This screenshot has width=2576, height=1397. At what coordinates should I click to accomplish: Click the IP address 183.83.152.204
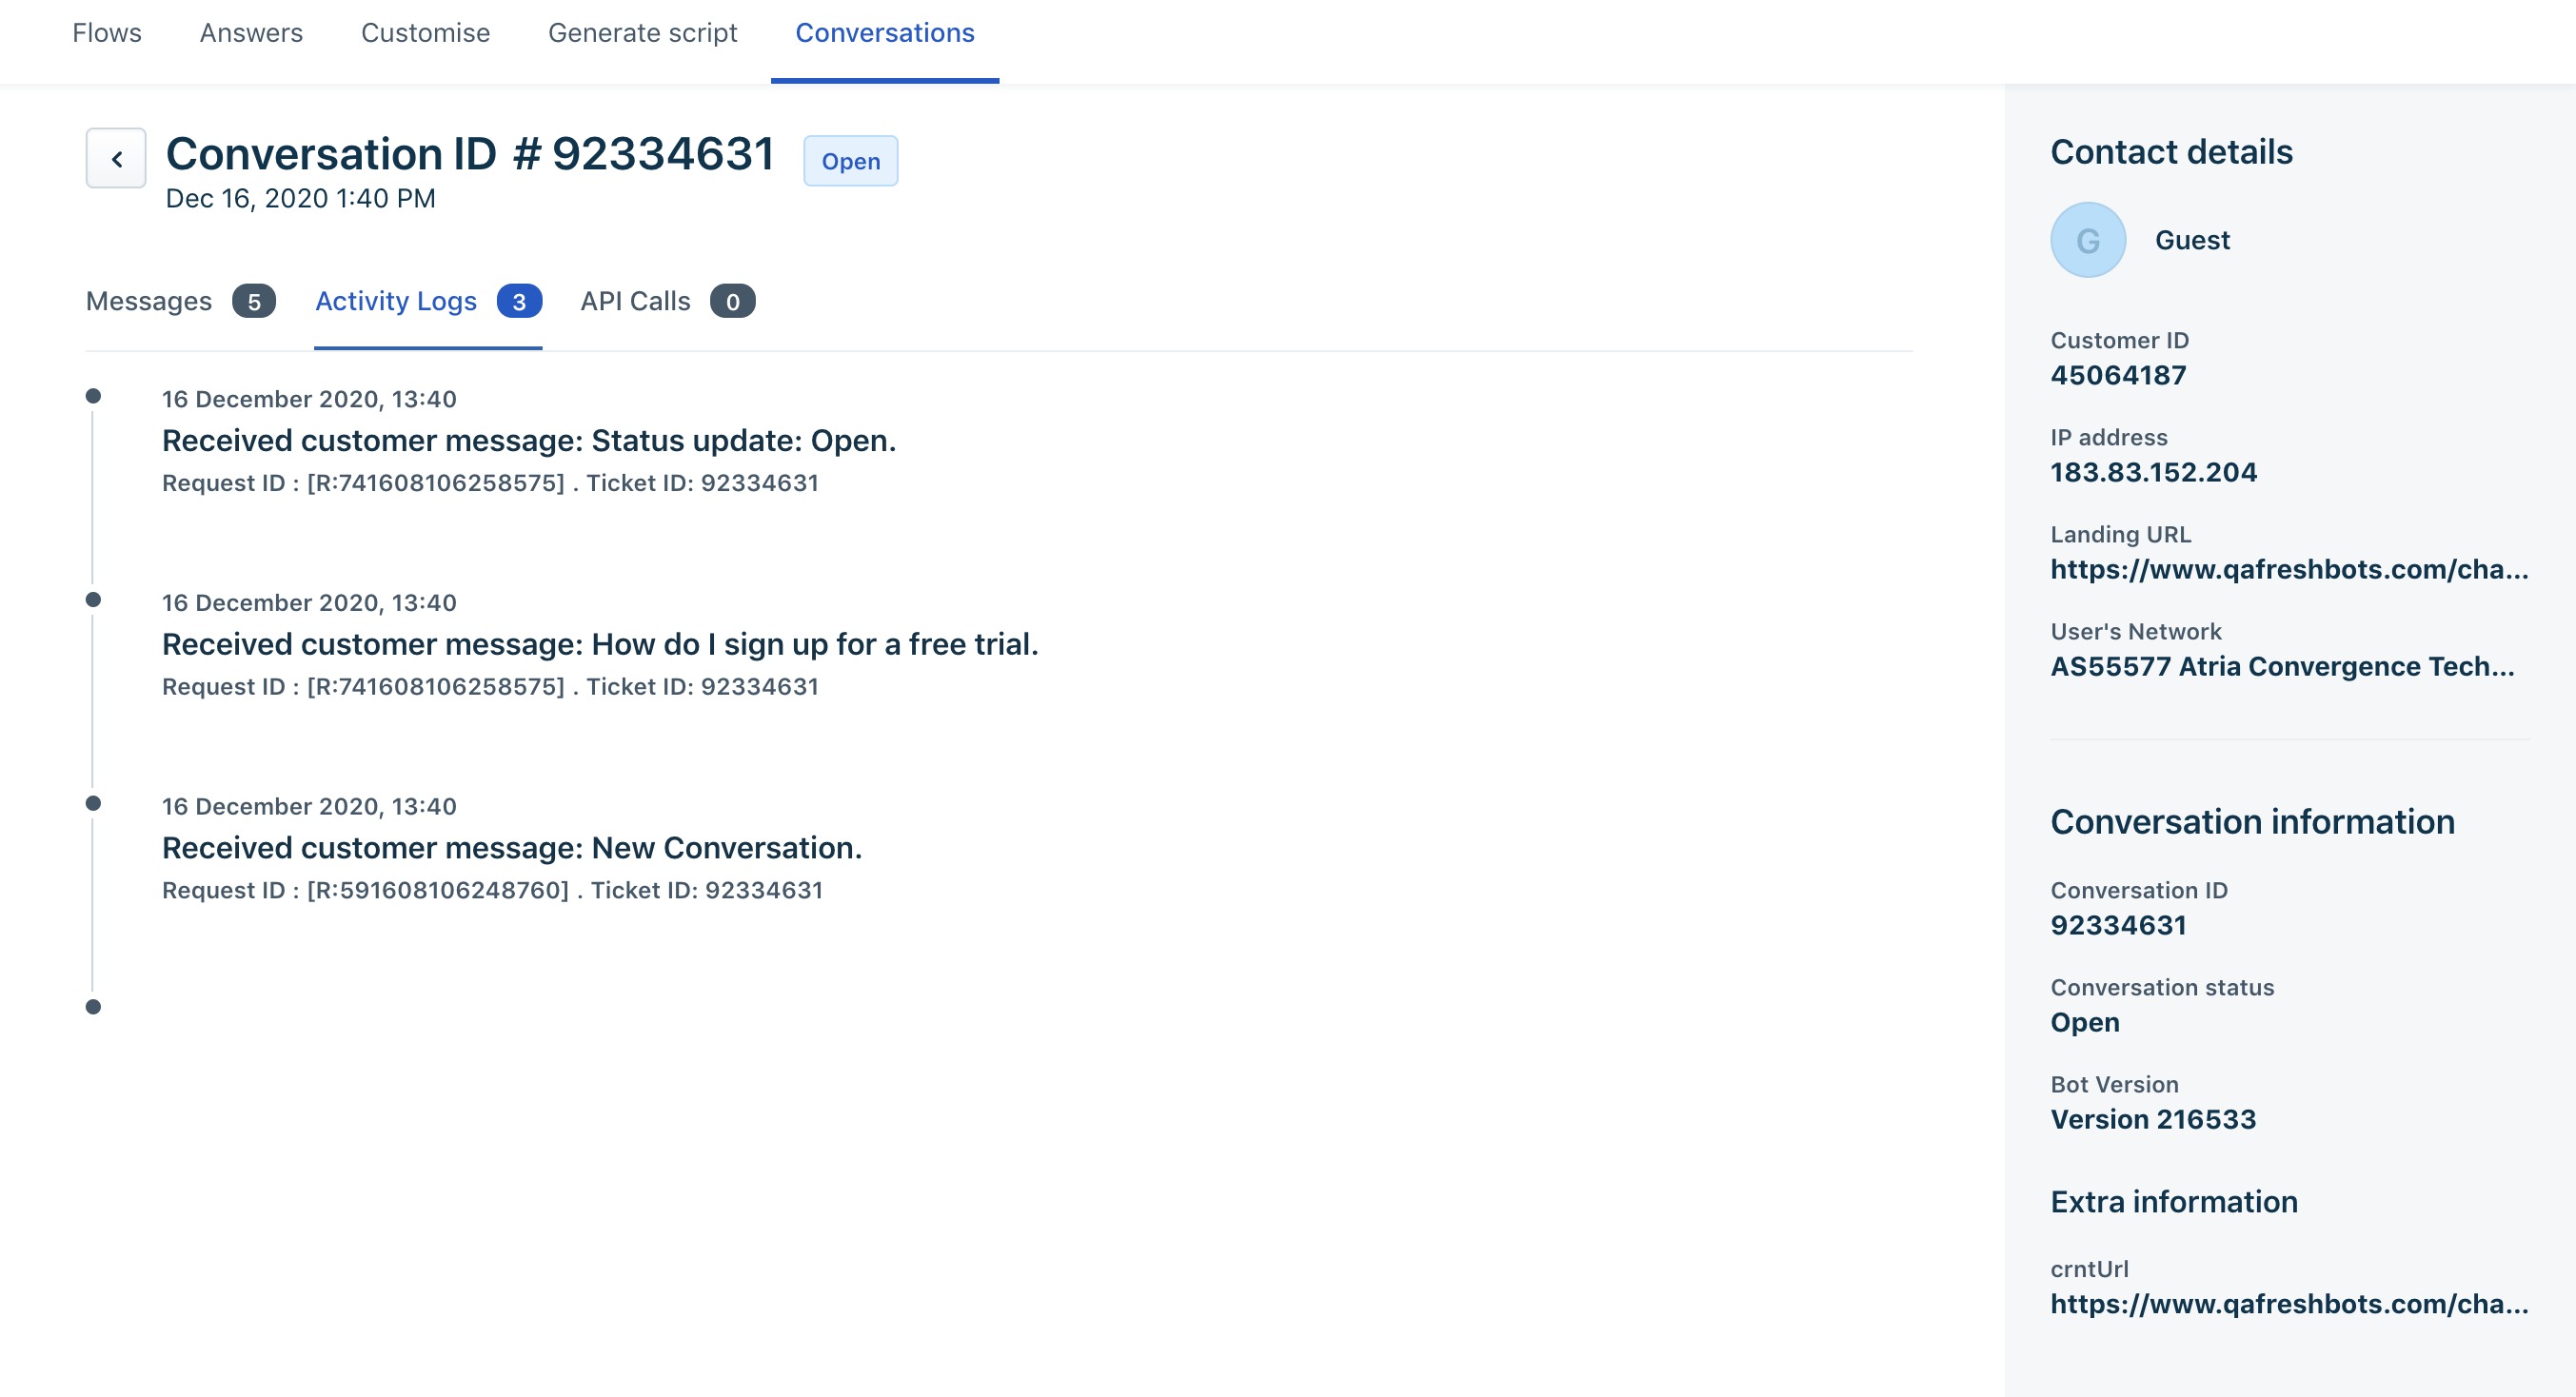pos(2153,472)
